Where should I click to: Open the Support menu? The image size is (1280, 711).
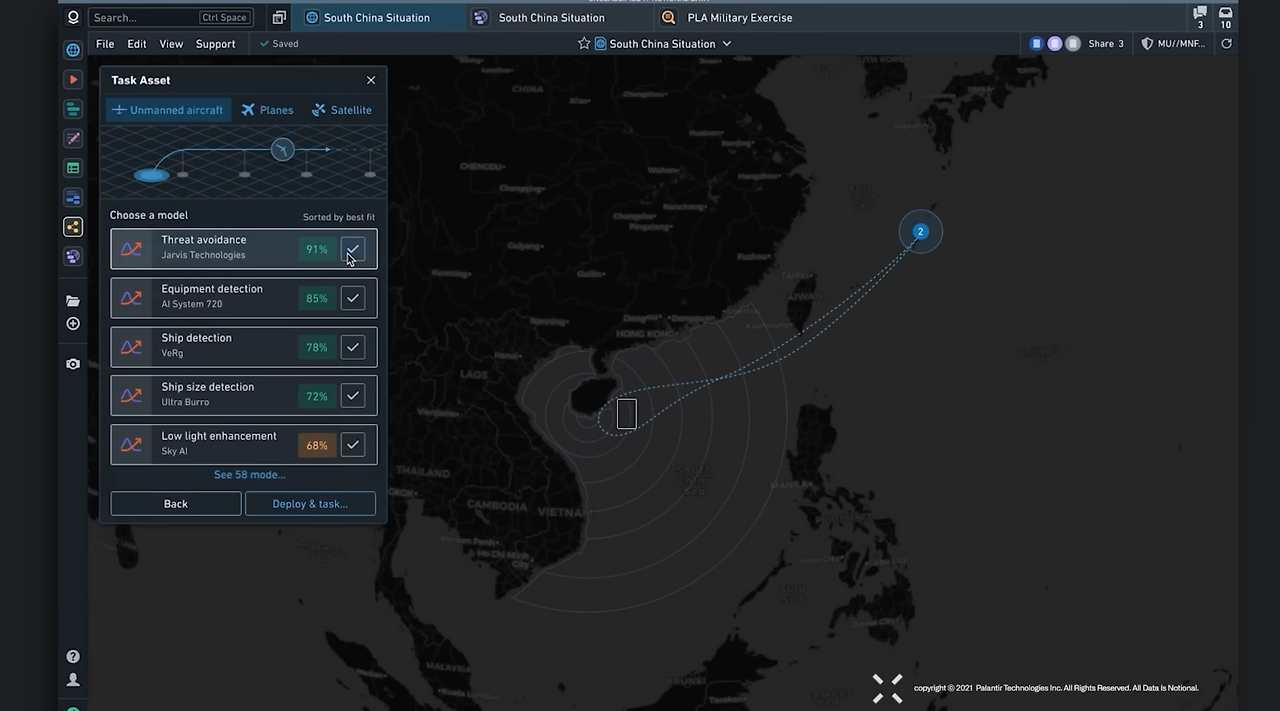tap(215, 44)
